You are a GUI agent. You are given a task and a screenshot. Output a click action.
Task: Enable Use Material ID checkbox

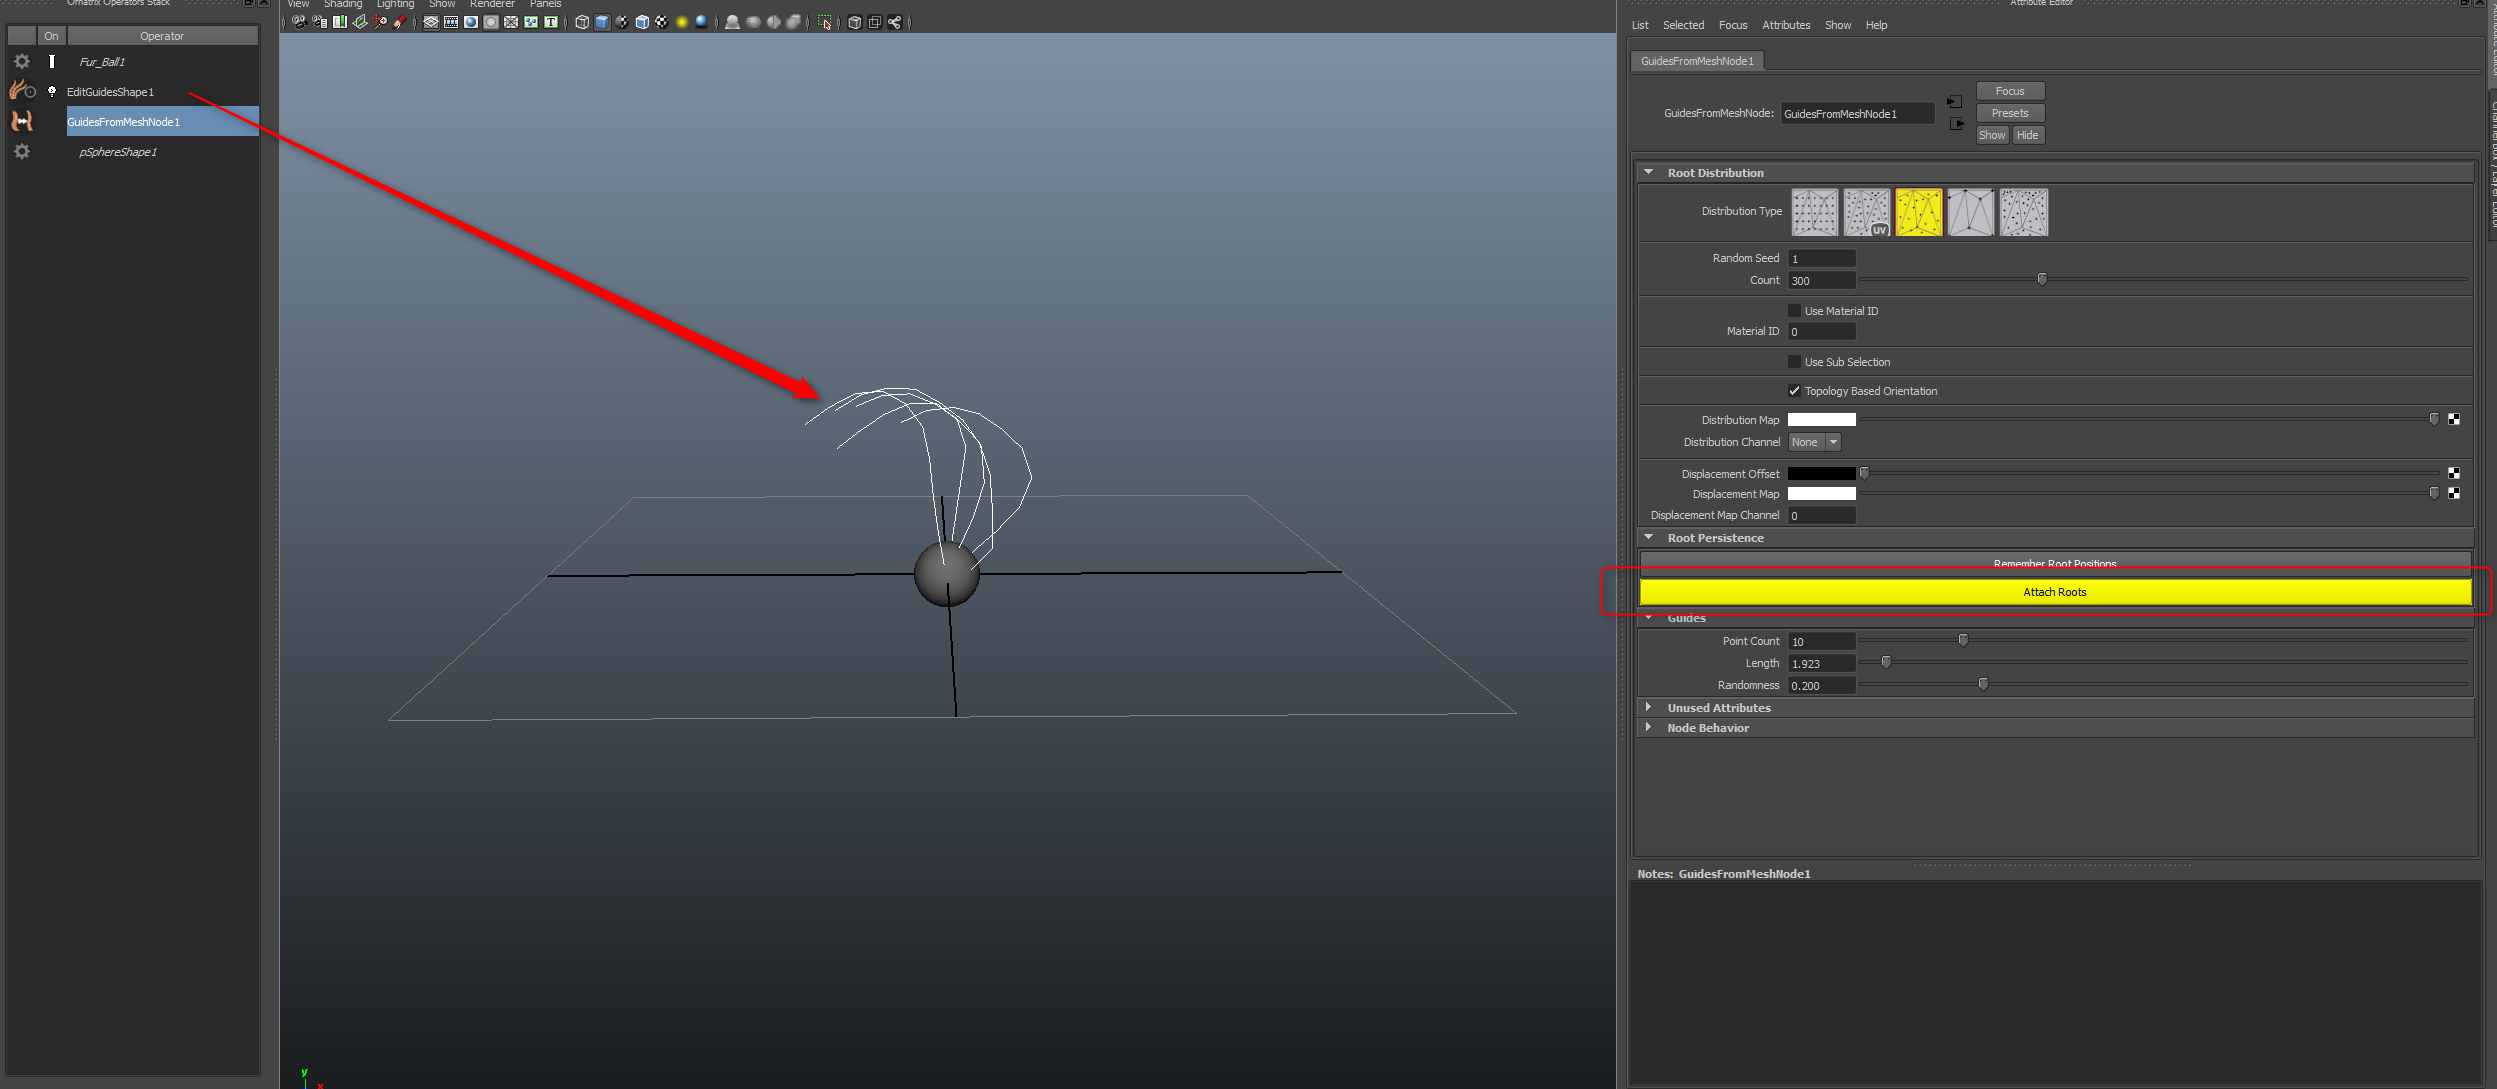(1794, 311)
